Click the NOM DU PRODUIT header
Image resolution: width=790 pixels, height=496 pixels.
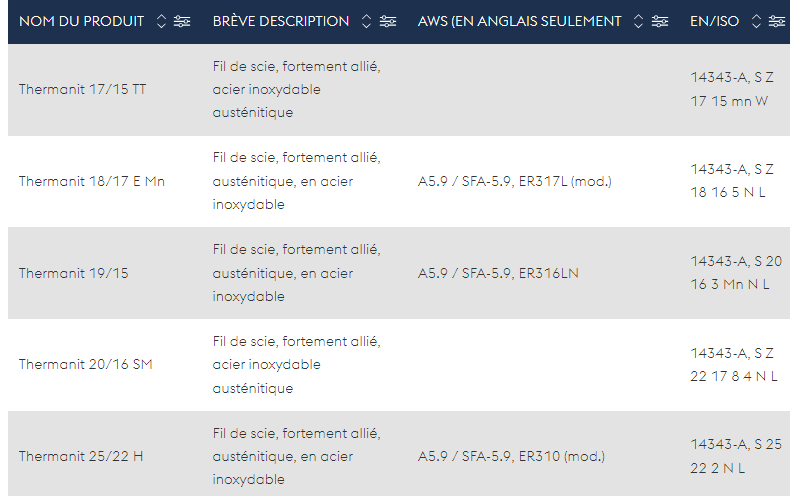82,21
